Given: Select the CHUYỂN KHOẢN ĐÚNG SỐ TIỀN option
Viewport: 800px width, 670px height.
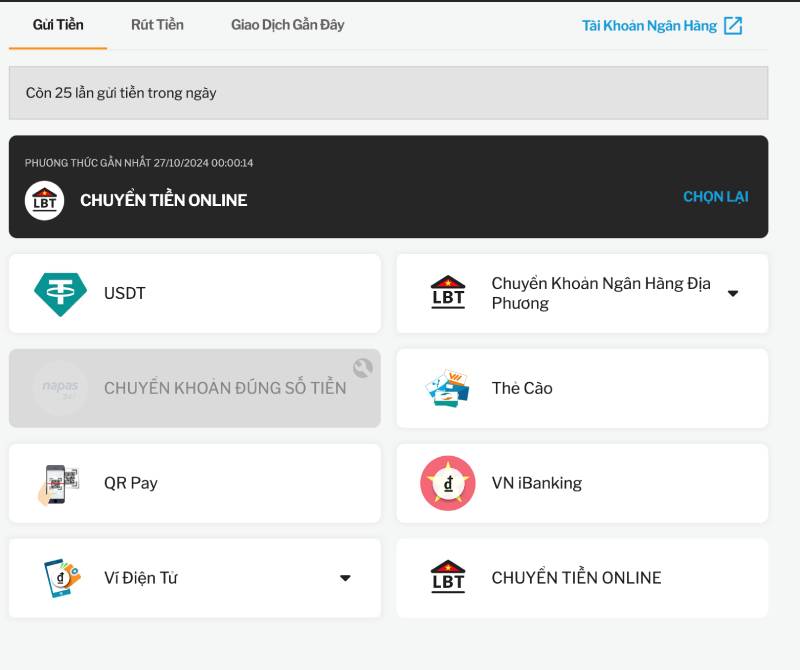Looking at the screenshot, I should pyautogui.click(x=224, y=388).
